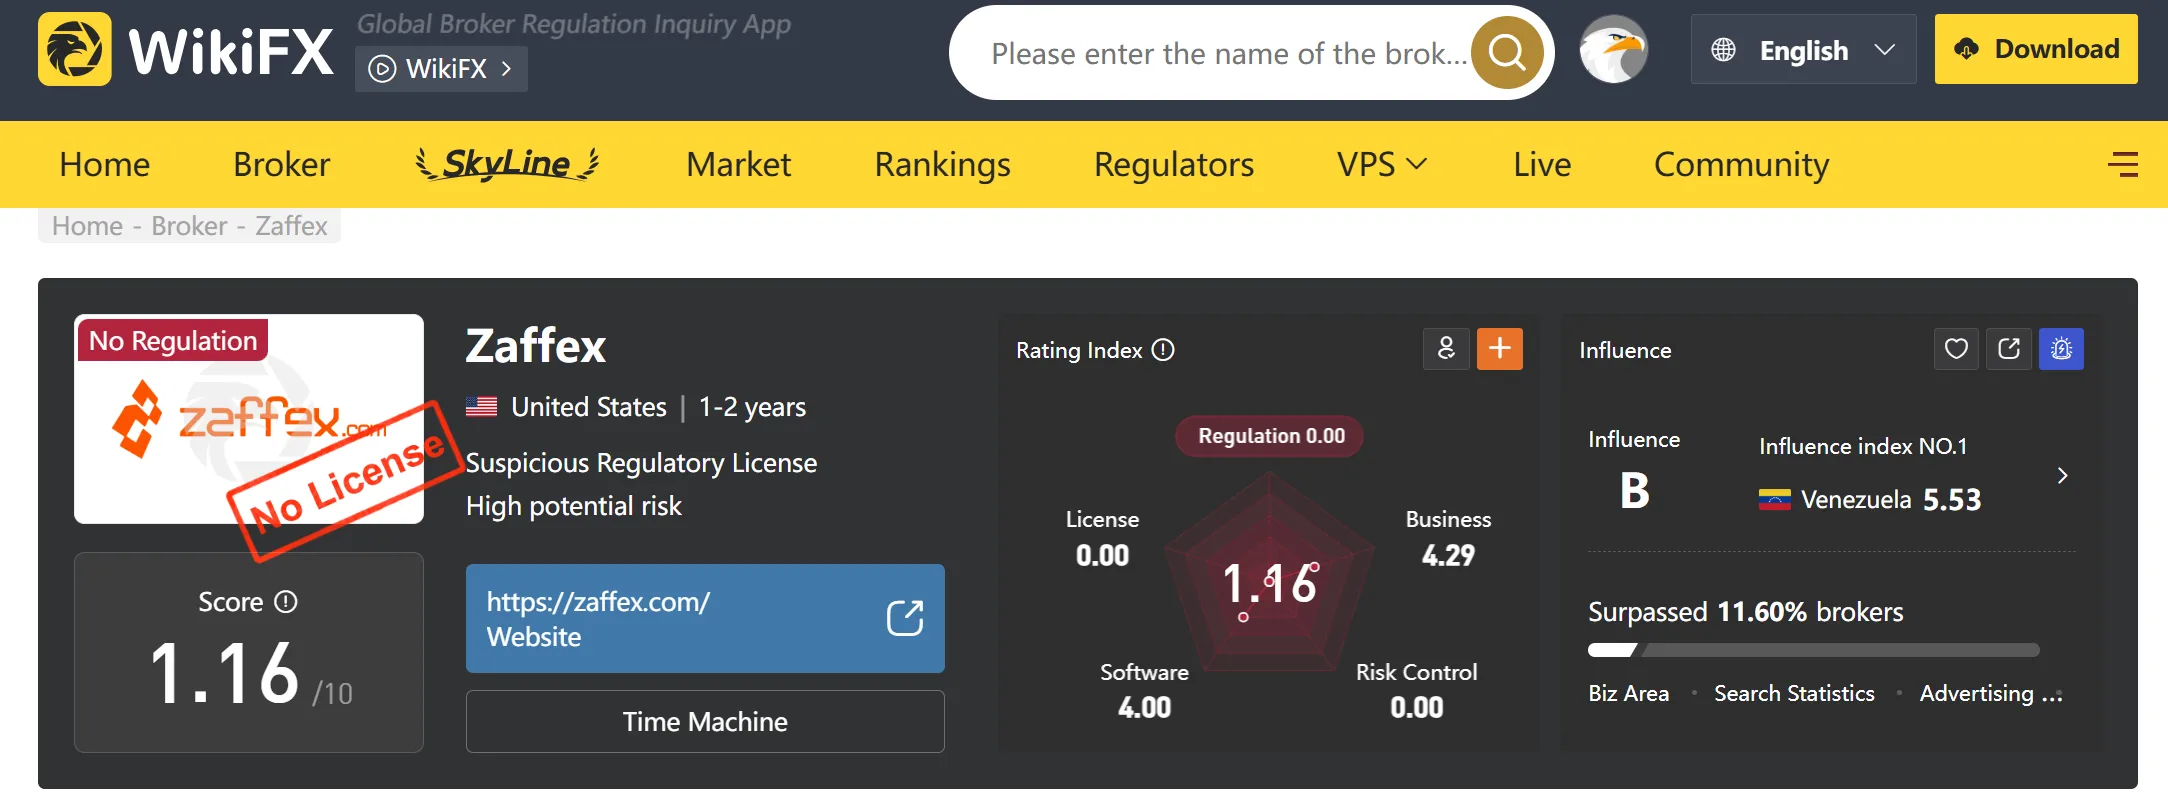2168x805 pixels.
Task: Click the Zaffex breadcrumb link
Action: tap(291, 226)
